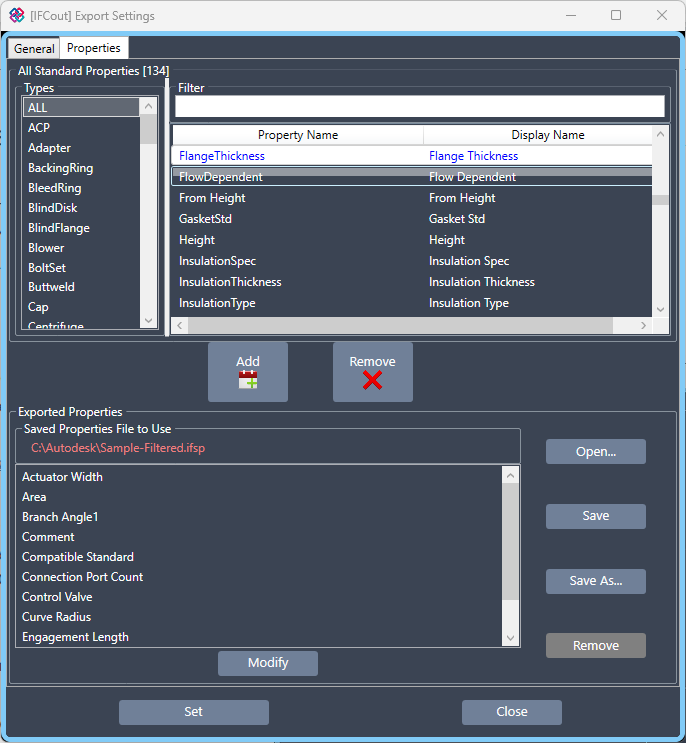Select the InsulationType property row

click(x=412, y=303)
